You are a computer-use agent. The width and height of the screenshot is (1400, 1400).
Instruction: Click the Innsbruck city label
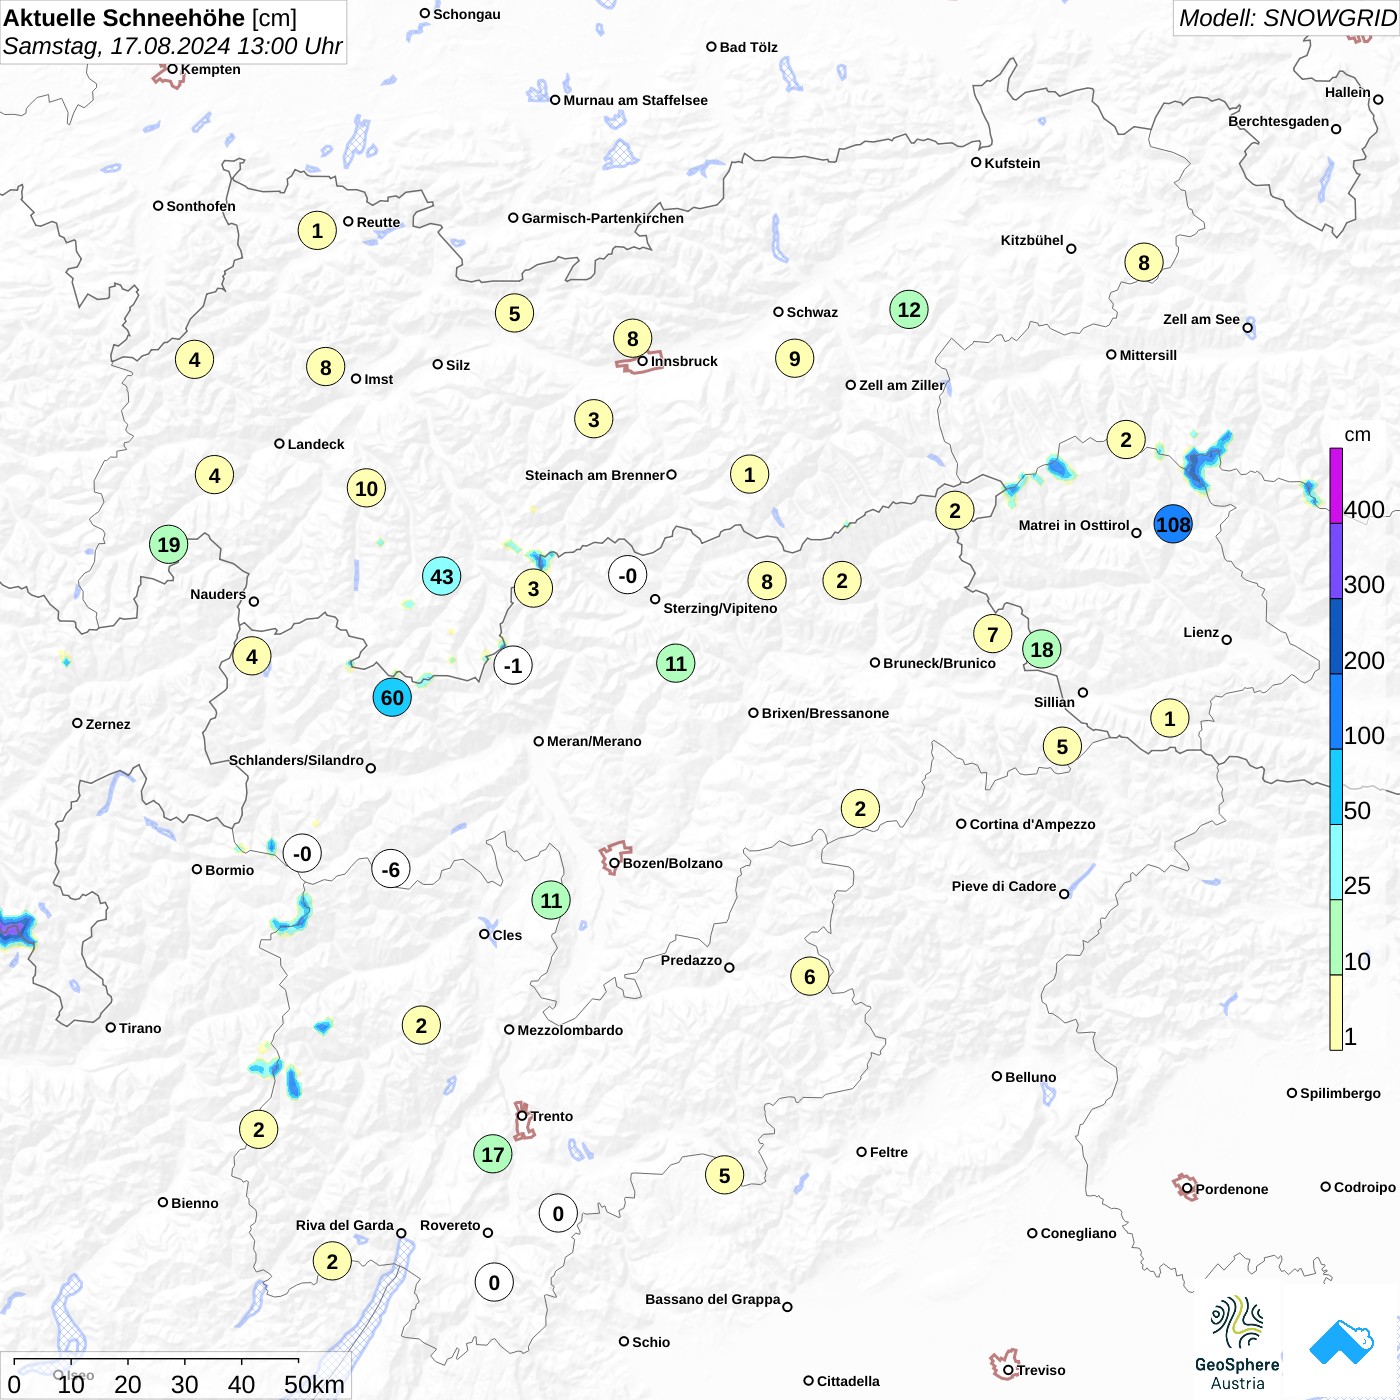684,361
